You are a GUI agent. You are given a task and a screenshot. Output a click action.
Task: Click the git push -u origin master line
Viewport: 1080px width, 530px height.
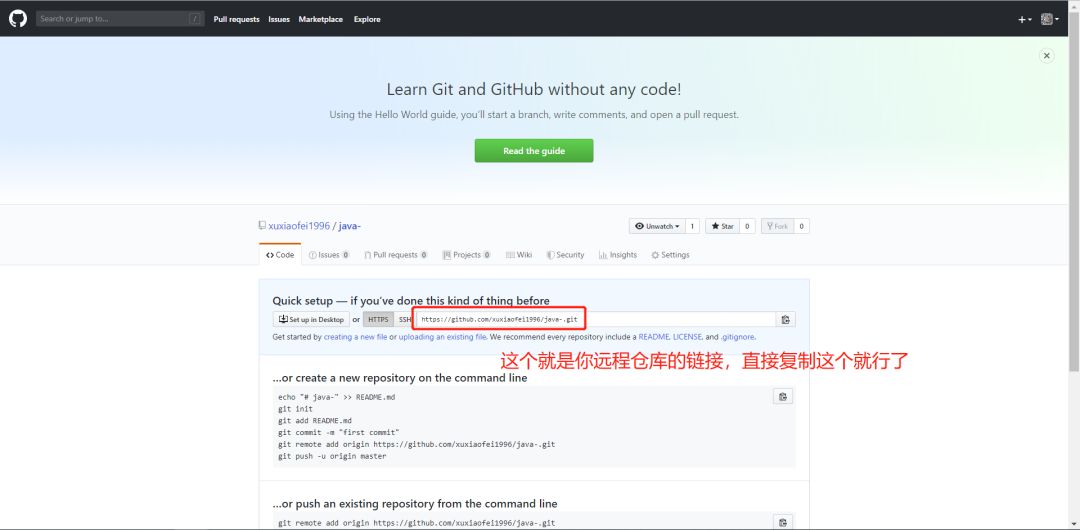332,456
